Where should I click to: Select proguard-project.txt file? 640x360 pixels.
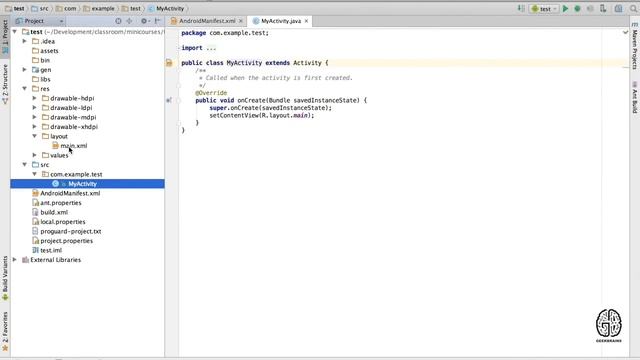coord(70,231)
